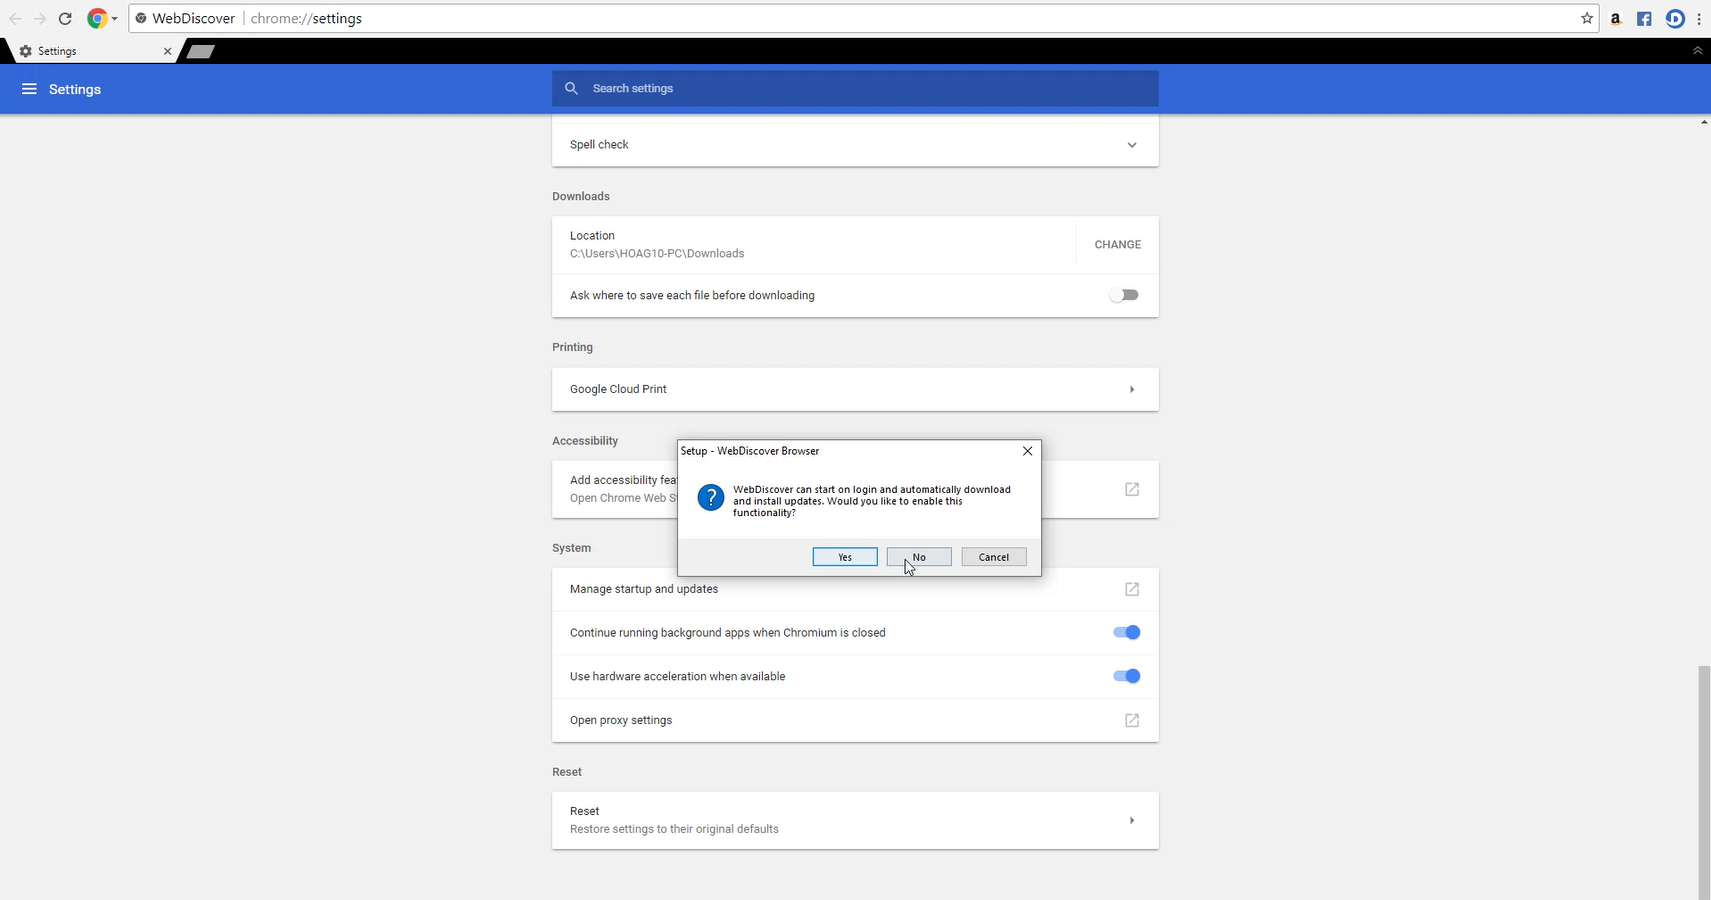Open proxy settings external link icon
This screenshot has height=900, width=1711.
tap(1132, 720)
